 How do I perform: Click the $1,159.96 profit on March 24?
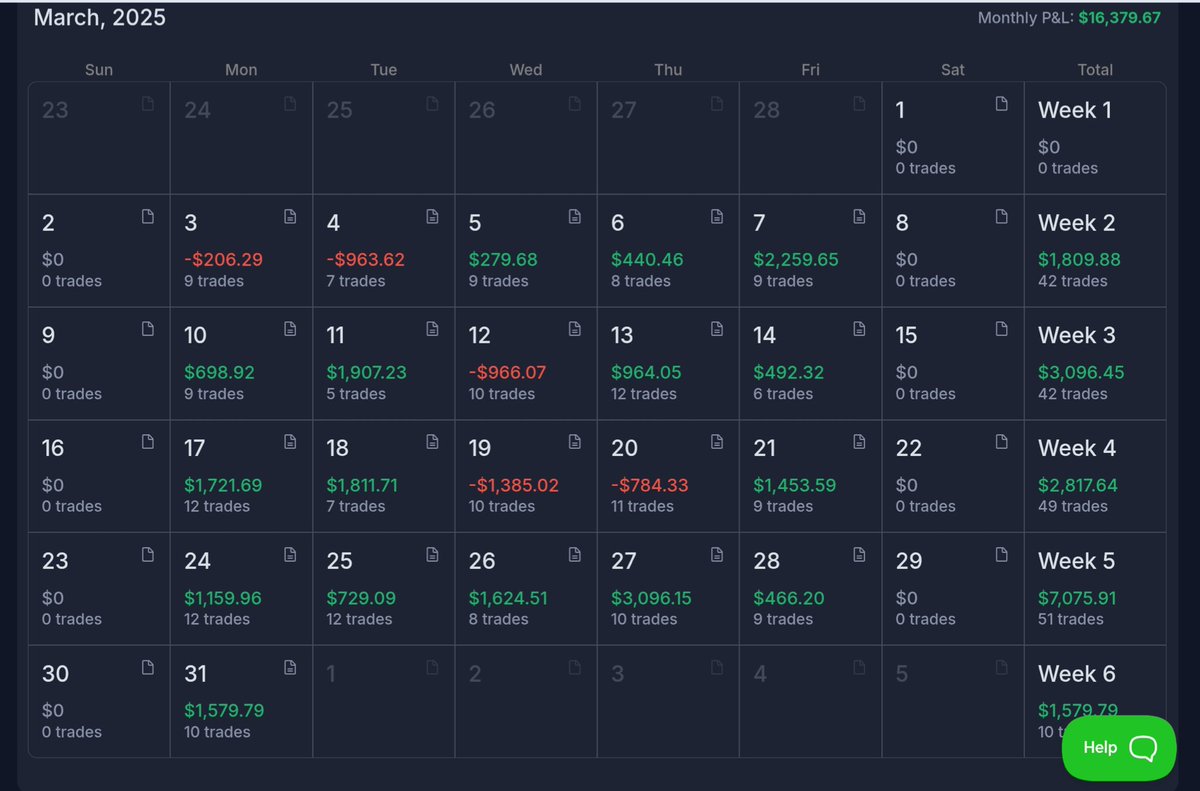223,598
